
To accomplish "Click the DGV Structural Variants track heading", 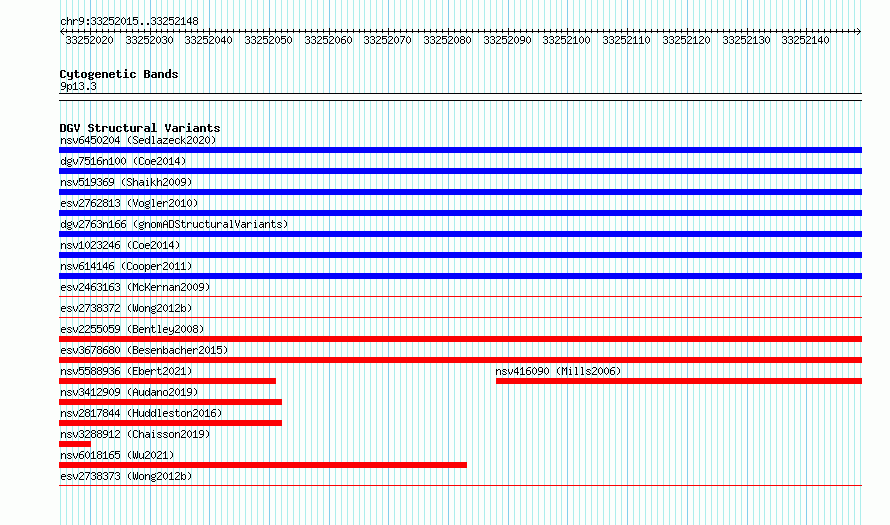I will pos(140,128).
